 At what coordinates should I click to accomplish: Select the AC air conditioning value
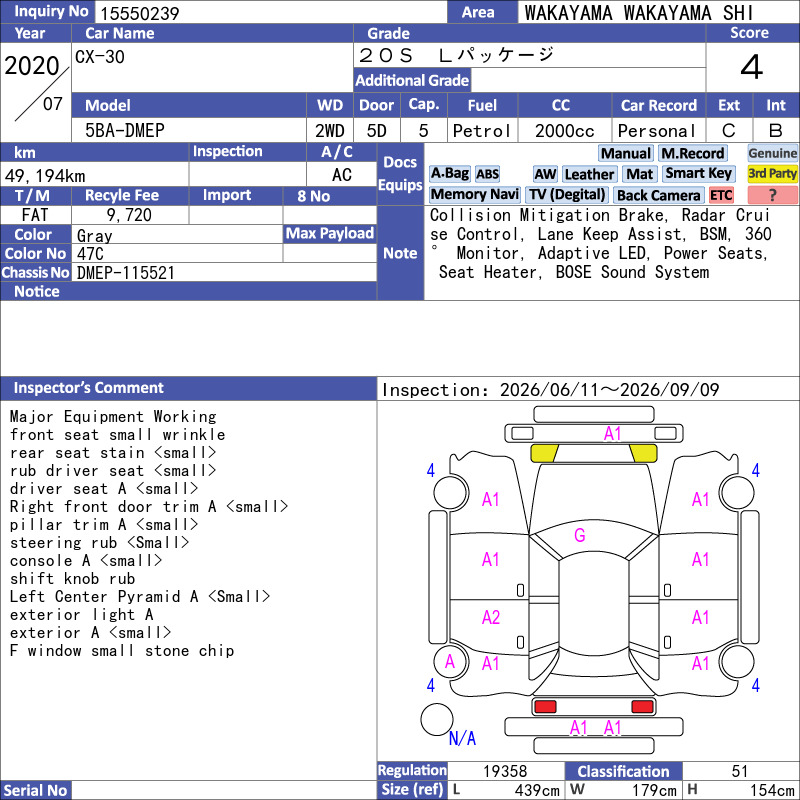[x=341, y=175]
